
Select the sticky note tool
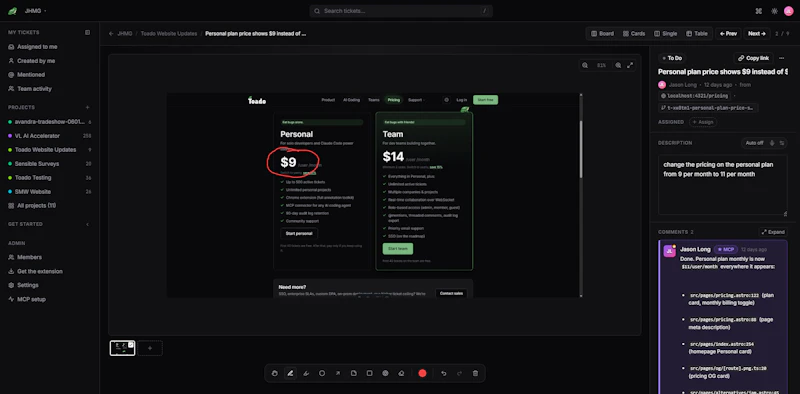(354, 373)
